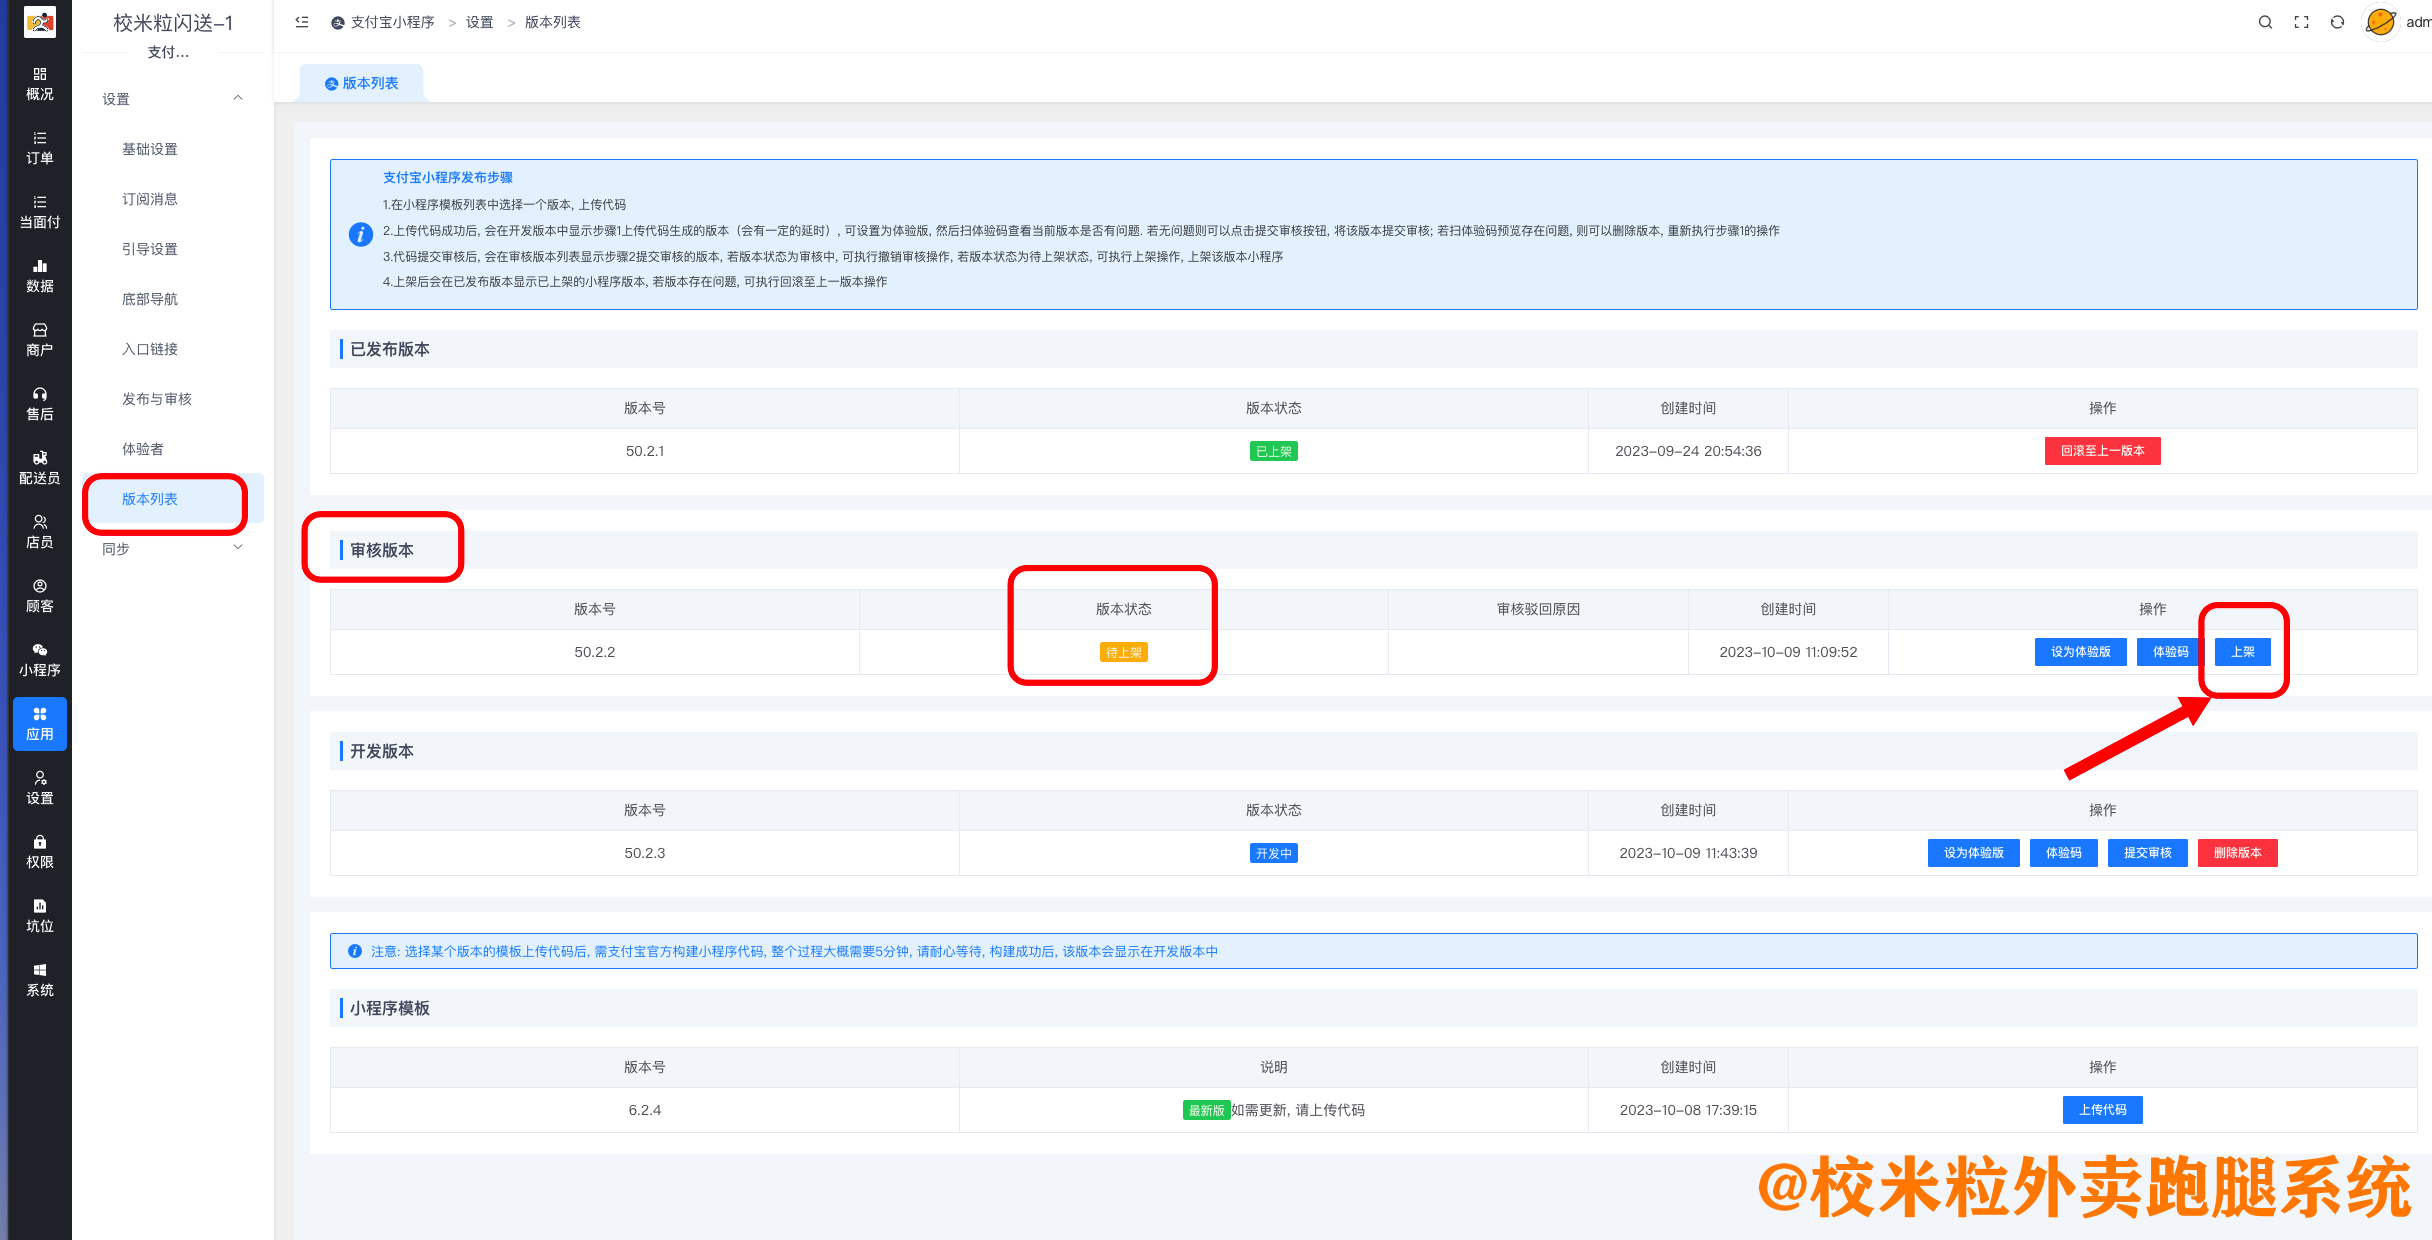Select 顾客 in the sidebar

[x=40, y=595]
